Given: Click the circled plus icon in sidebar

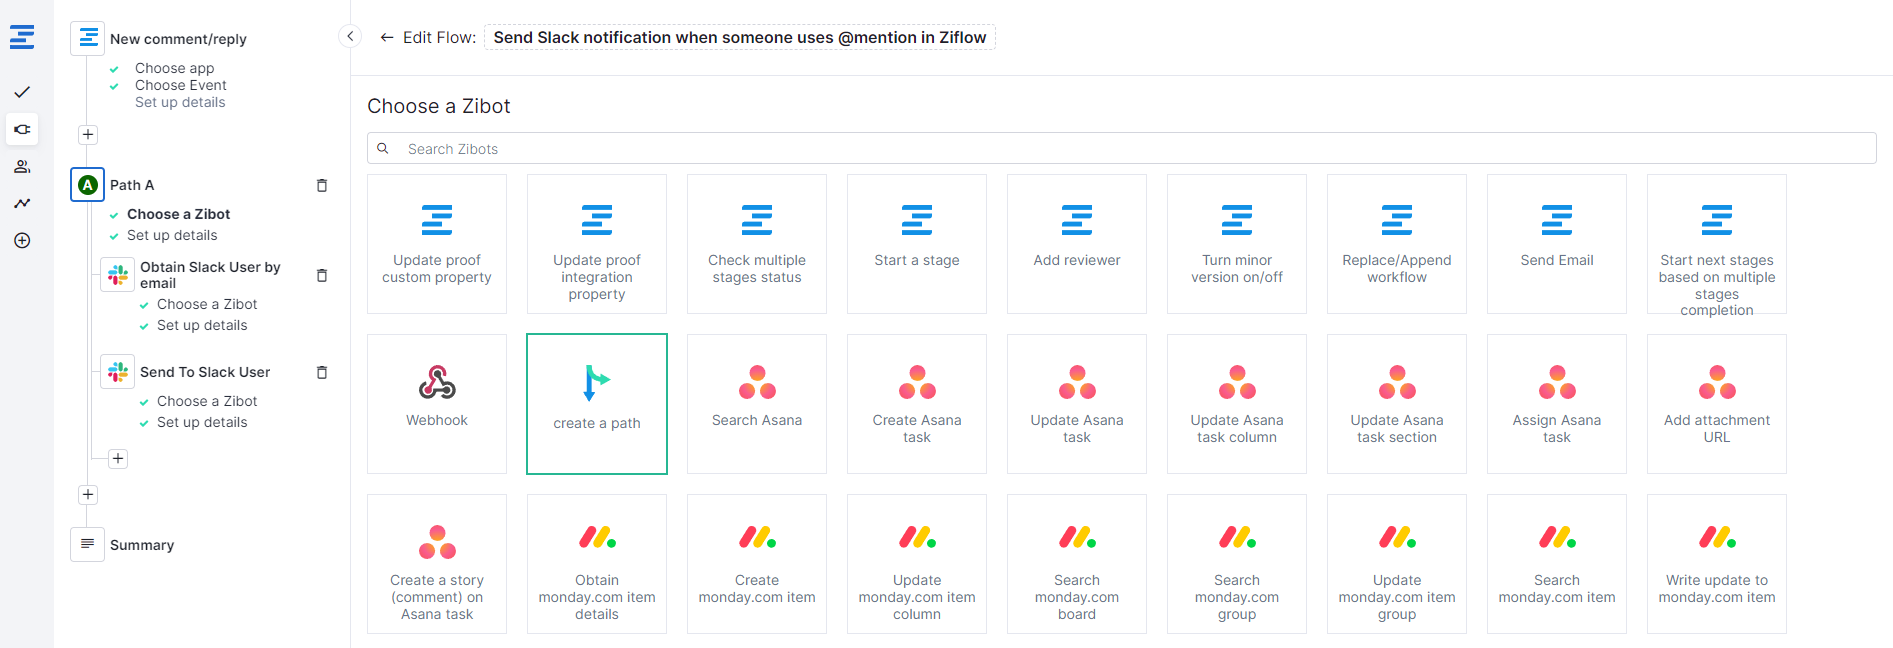Looking at the screenshot, I should pos(22,240).
